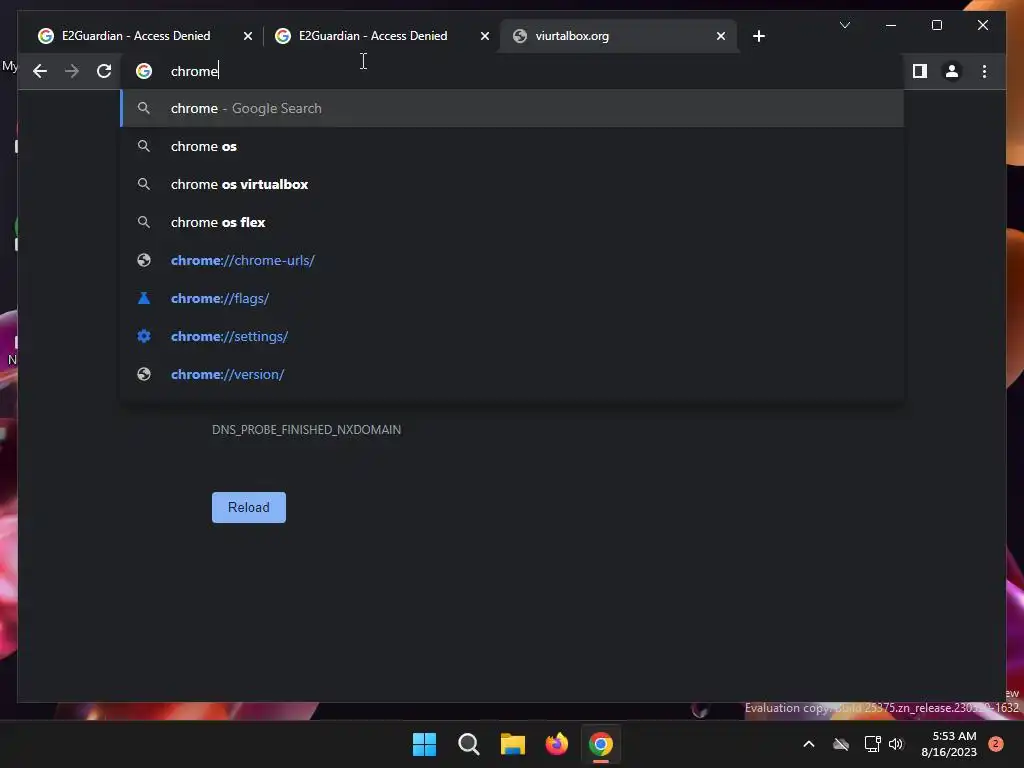Pick the 'chrome os virtualbox' suggestion

coord(513,184)
